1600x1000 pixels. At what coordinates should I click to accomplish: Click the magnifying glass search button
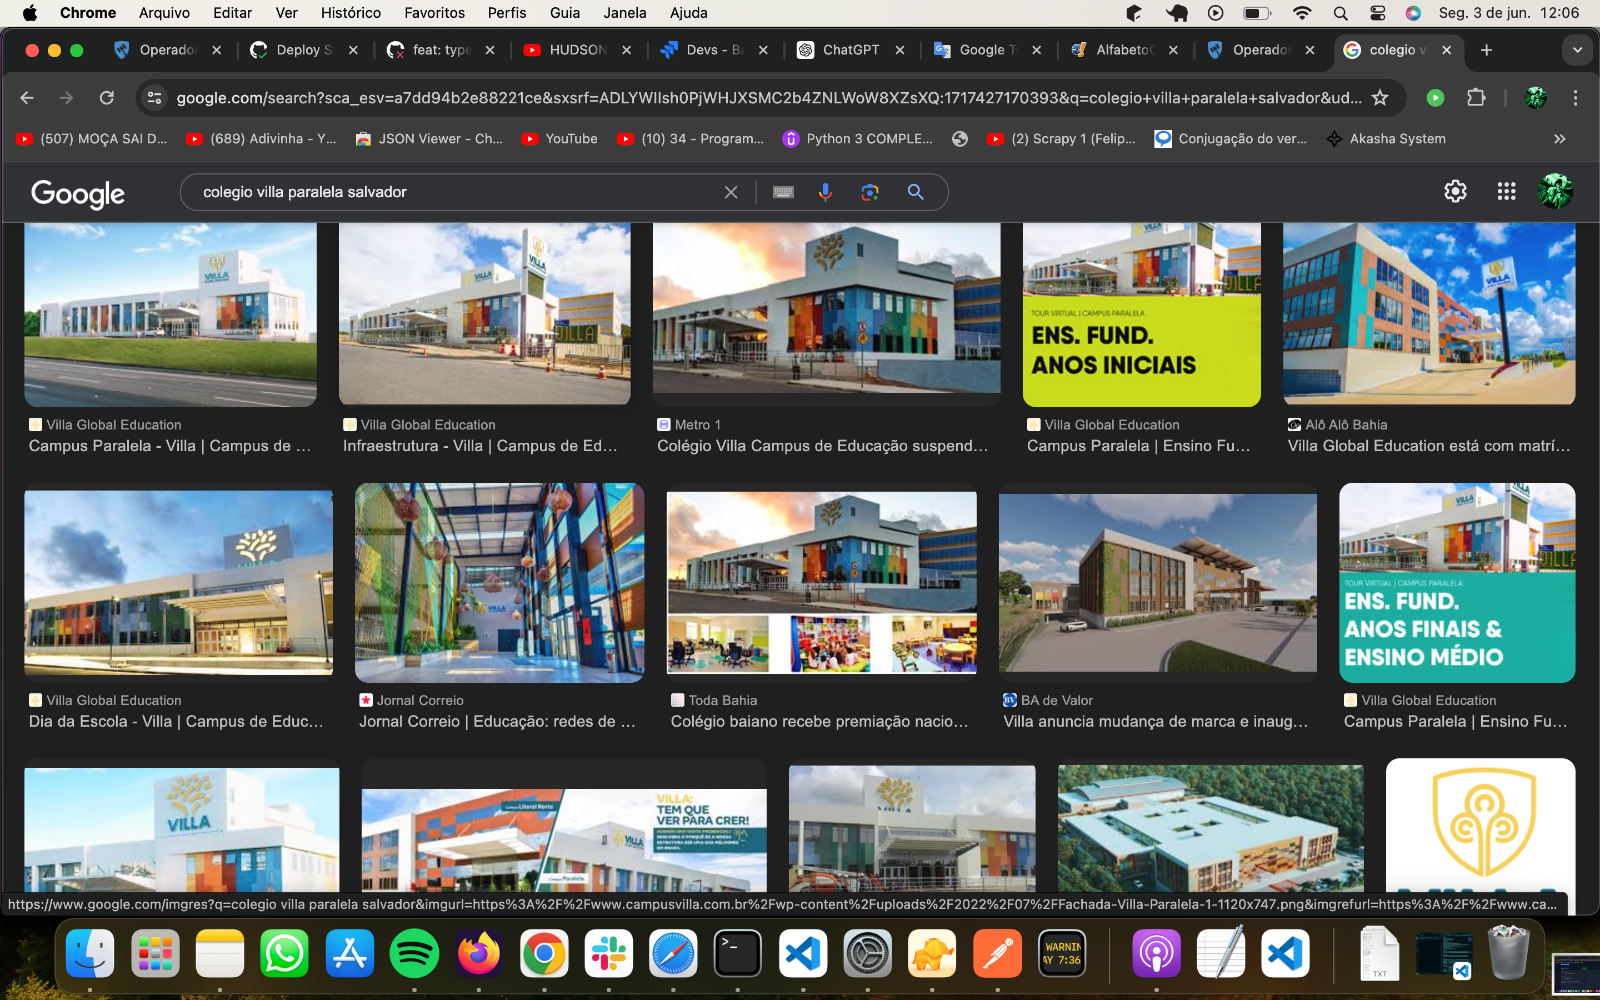click(915, 192)
